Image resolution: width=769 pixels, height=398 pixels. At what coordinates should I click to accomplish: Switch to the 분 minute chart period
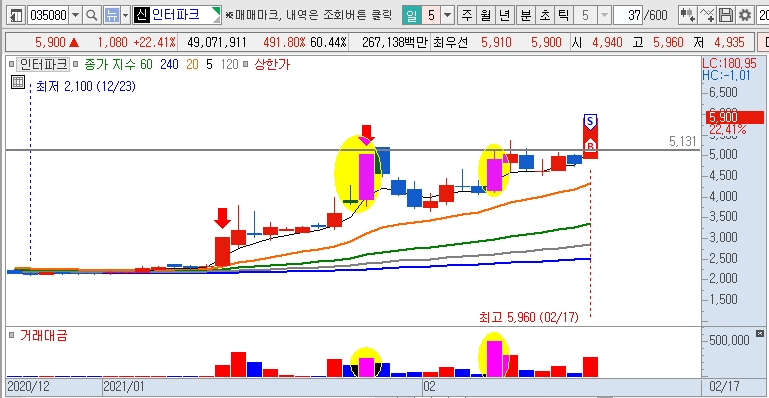coord(525,15)
